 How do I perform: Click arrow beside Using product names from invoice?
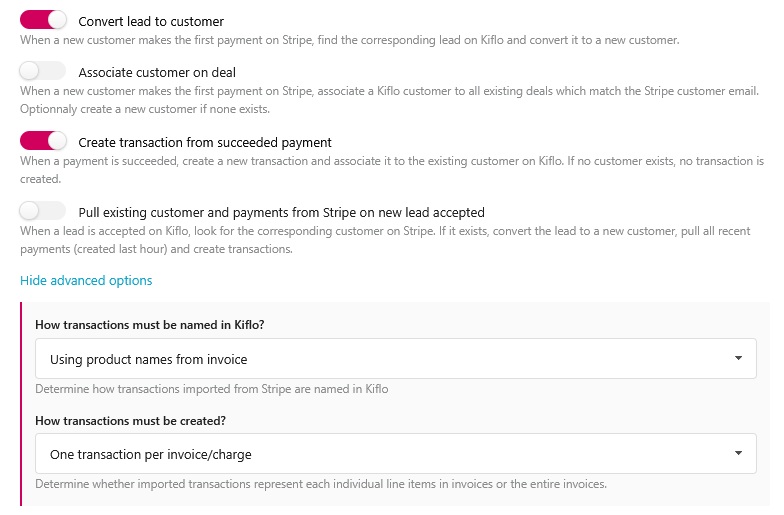coord(738,359)
